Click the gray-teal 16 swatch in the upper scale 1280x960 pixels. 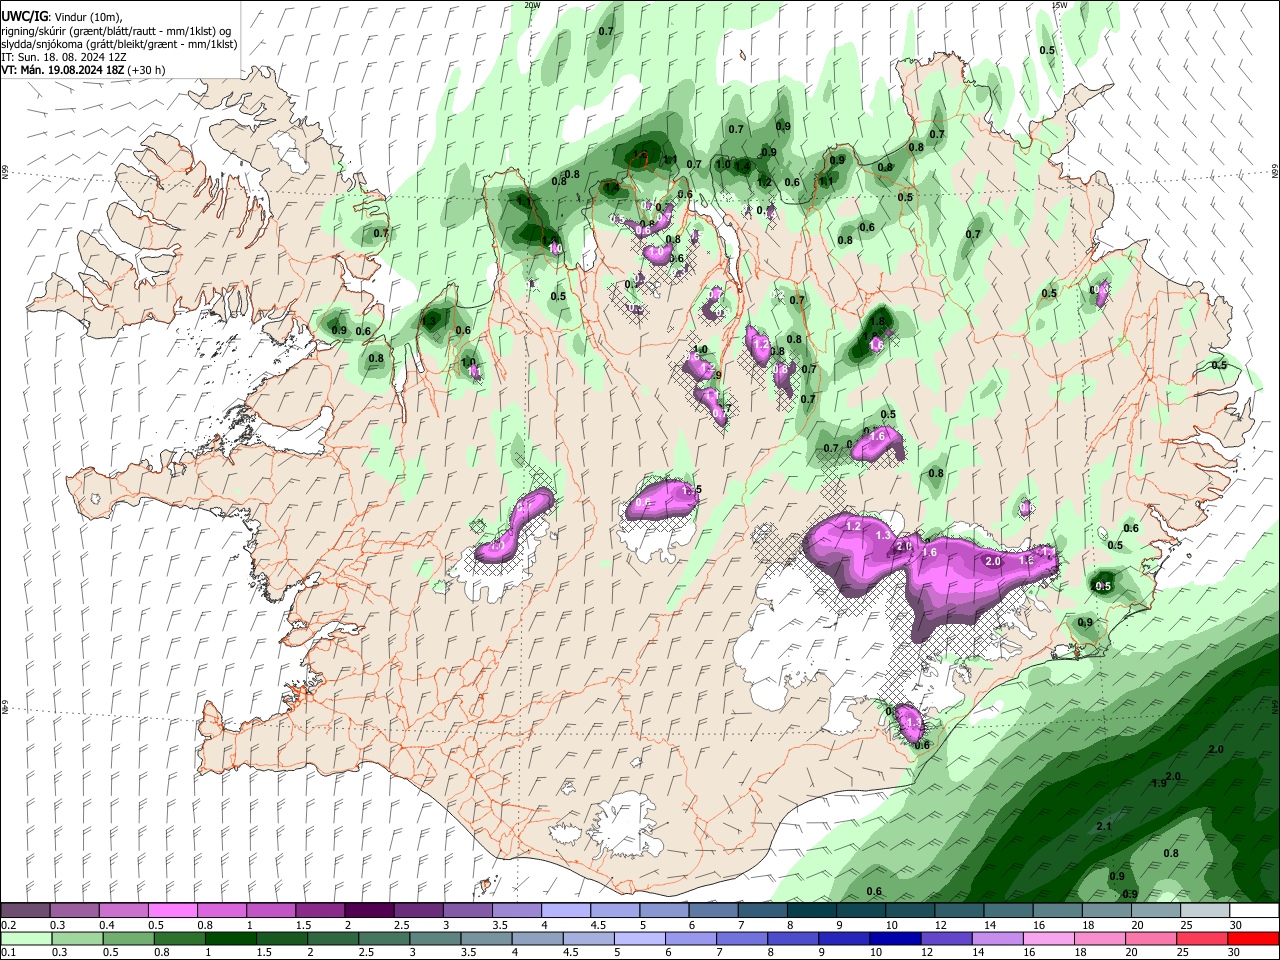coord(1058,910)
